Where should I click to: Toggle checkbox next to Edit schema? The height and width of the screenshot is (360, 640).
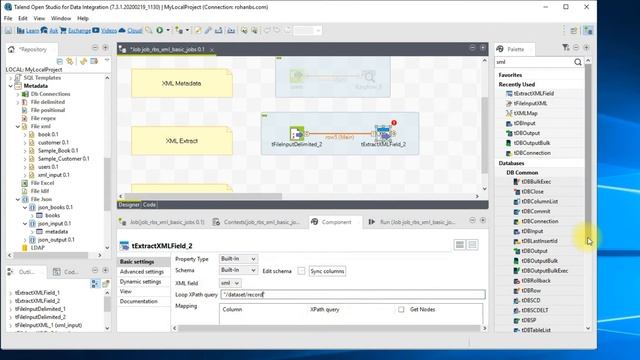point(301,271)
